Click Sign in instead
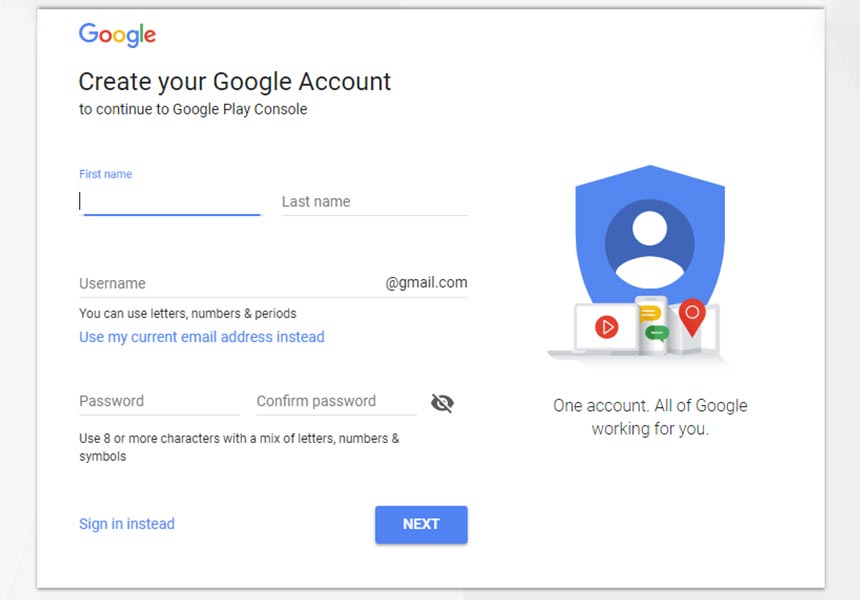This screenshot has width=860, height=600. 126,524
